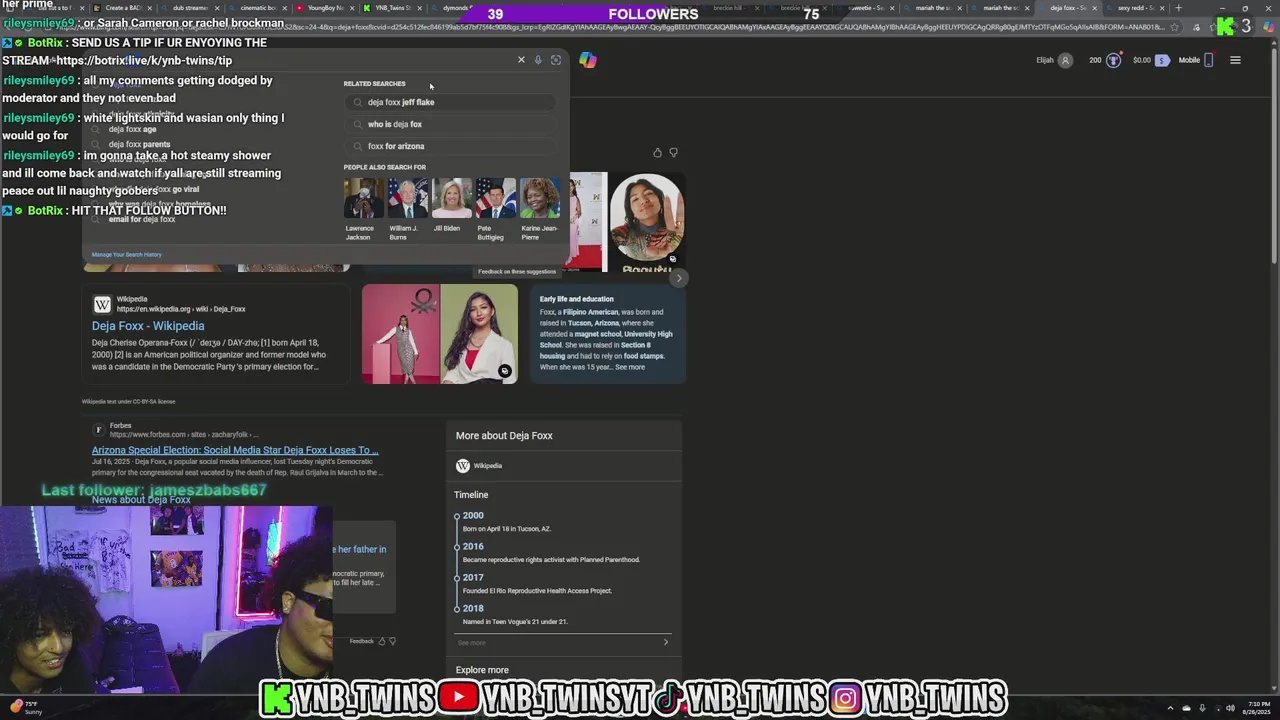Open Karine Jean-Pierre person thumbnail
The image size is (1280, 720).
pyautogui.click(x=540, y=198)
